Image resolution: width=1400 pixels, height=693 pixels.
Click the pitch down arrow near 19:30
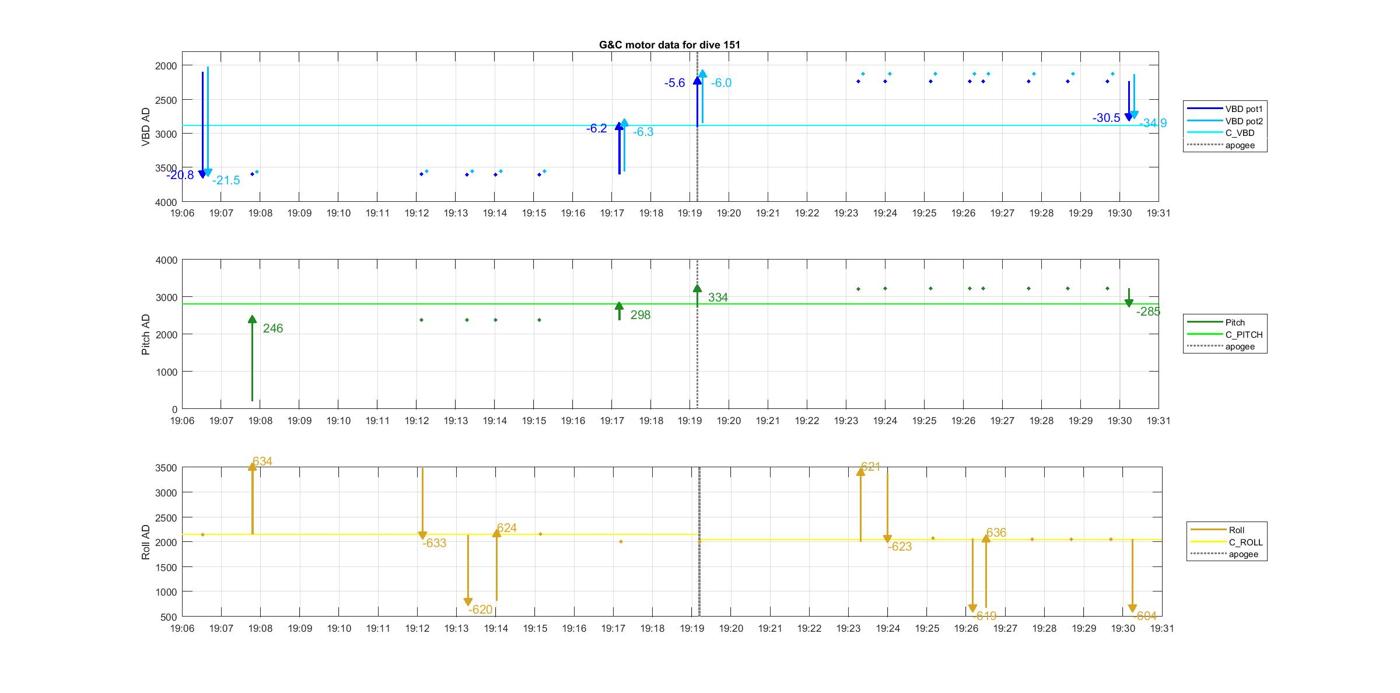pyautogui.click(x=1128, y=298)
